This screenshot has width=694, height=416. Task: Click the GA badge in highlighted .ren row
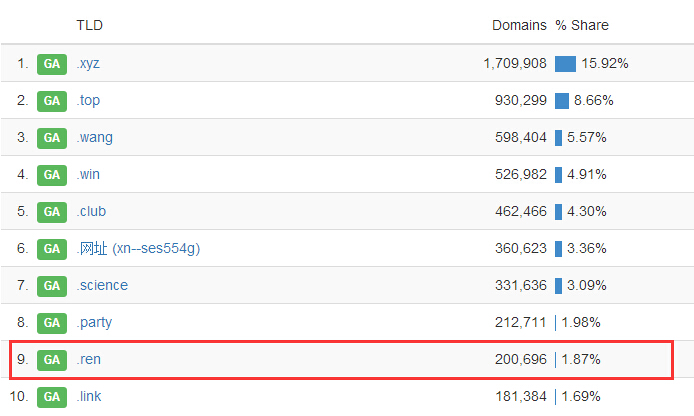tap(52, 360)
